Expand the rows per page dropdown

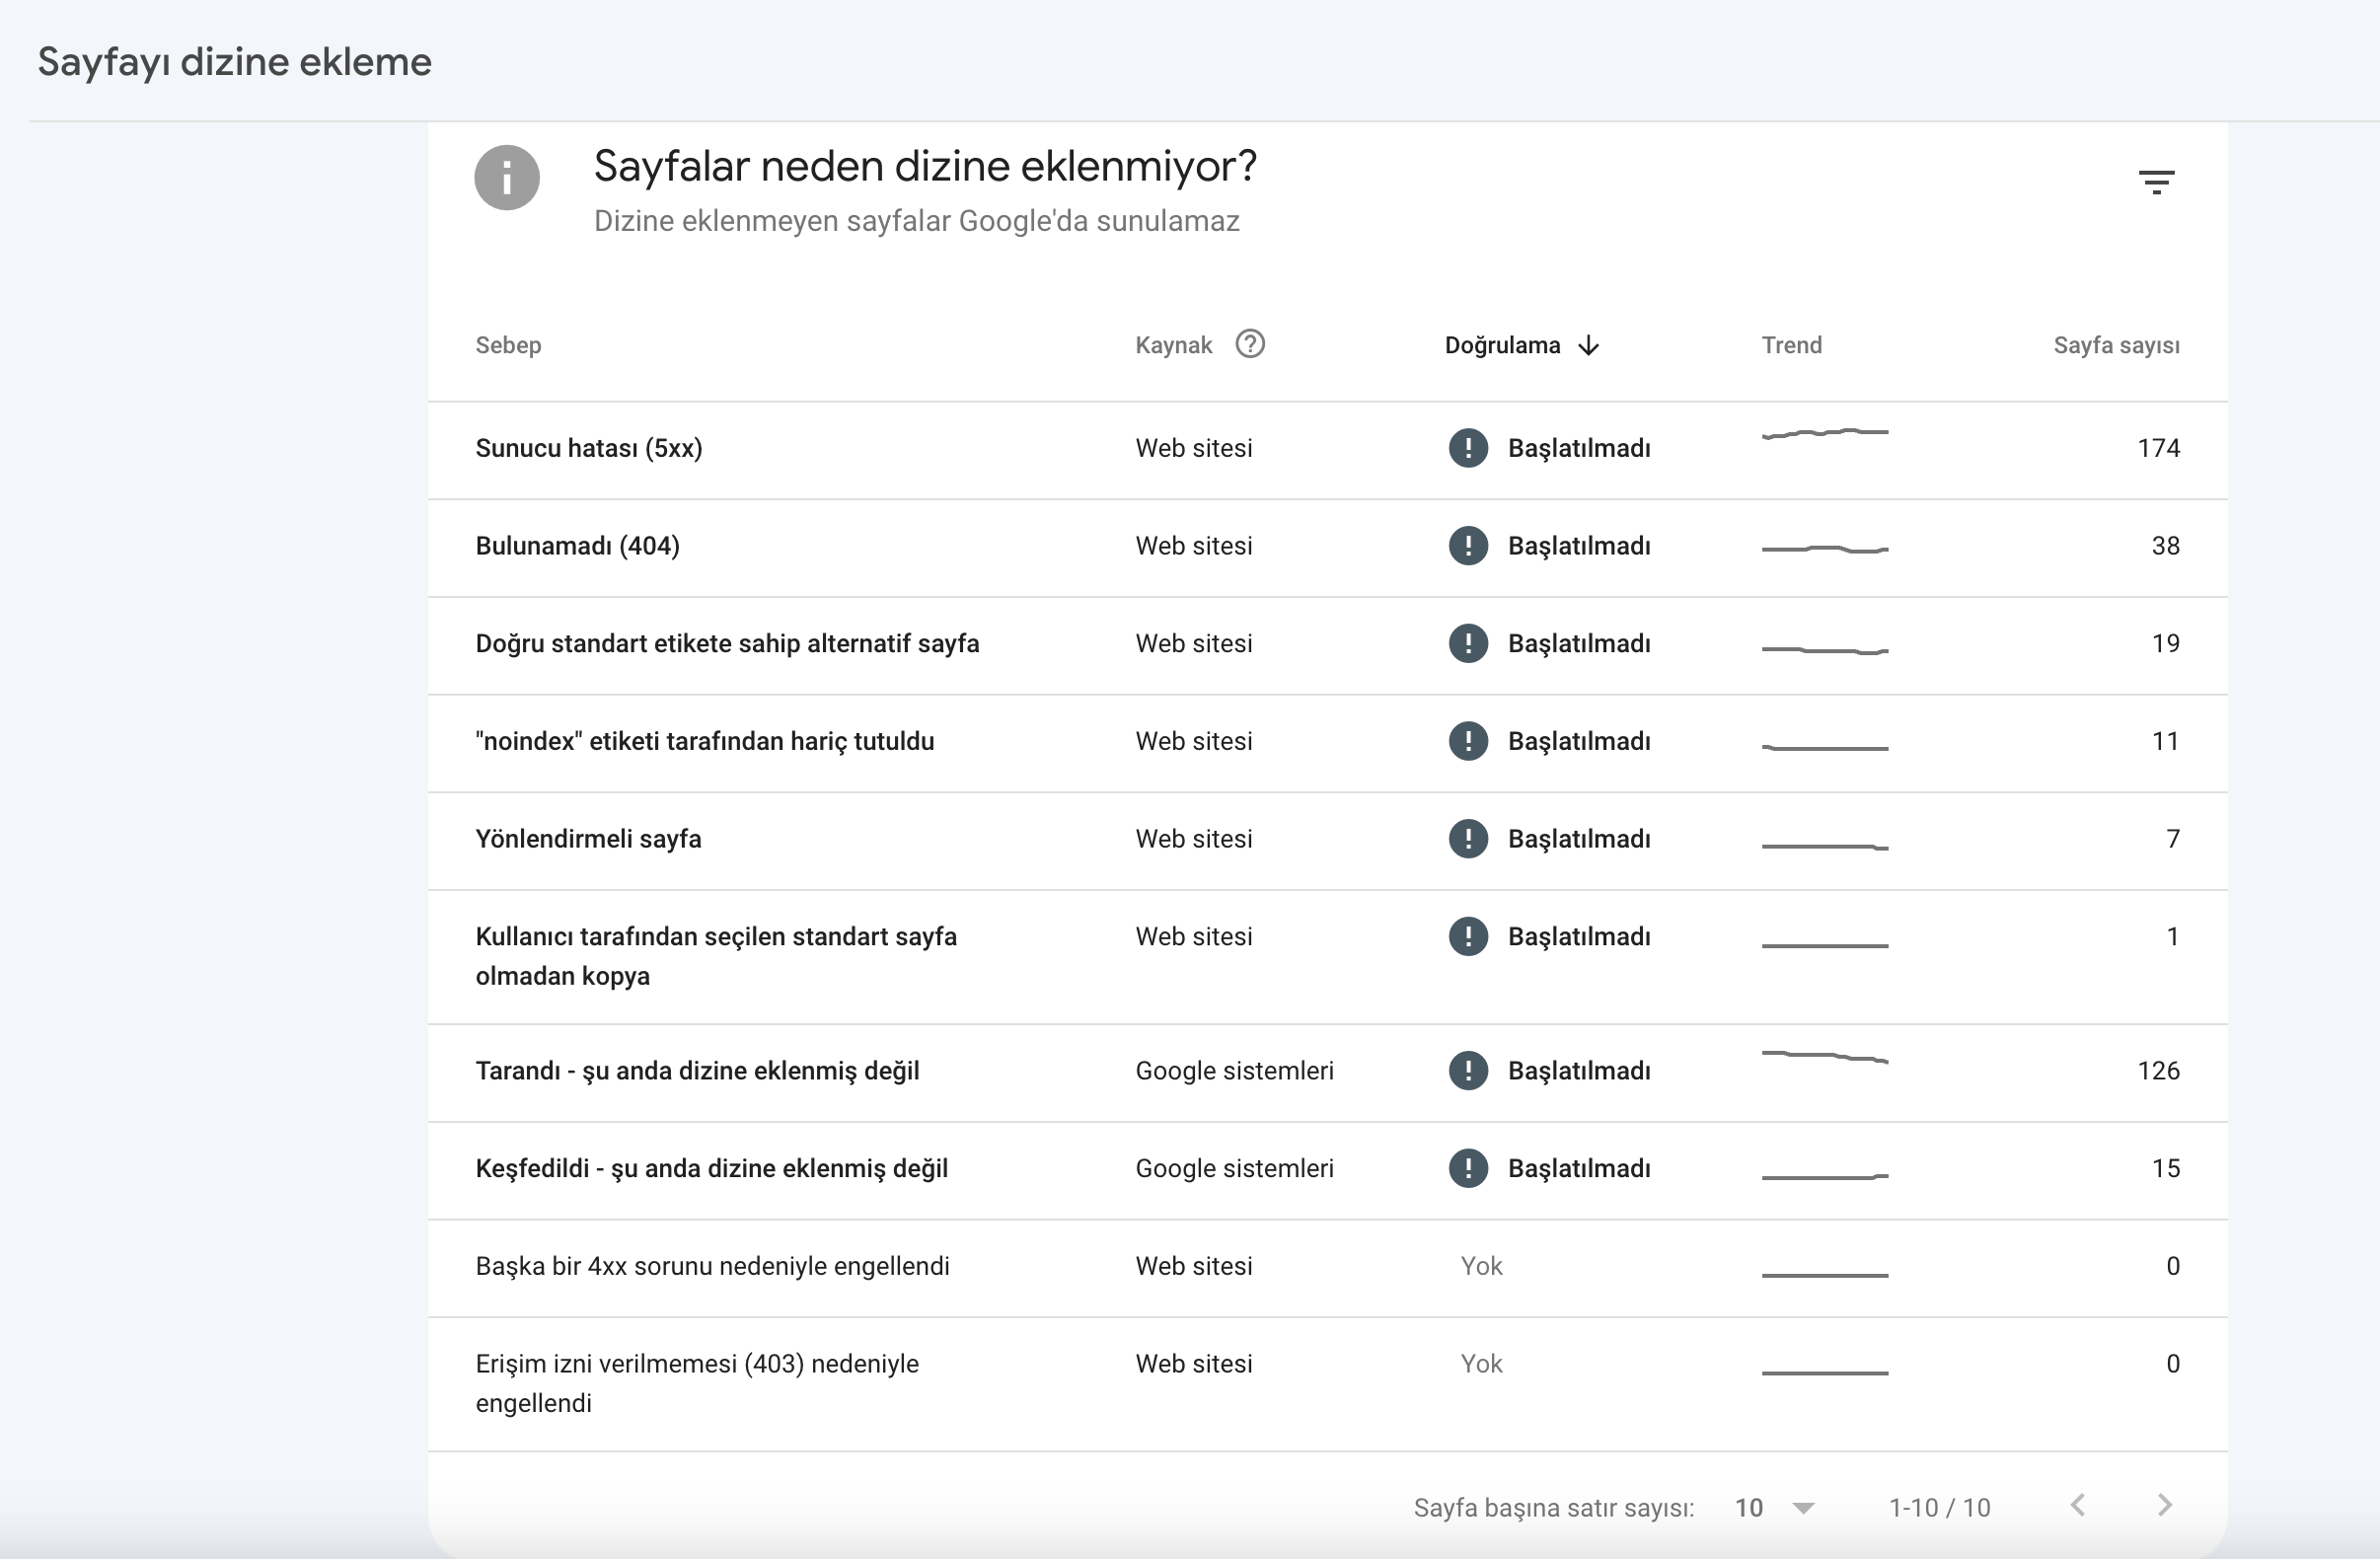point(1775,1508)
